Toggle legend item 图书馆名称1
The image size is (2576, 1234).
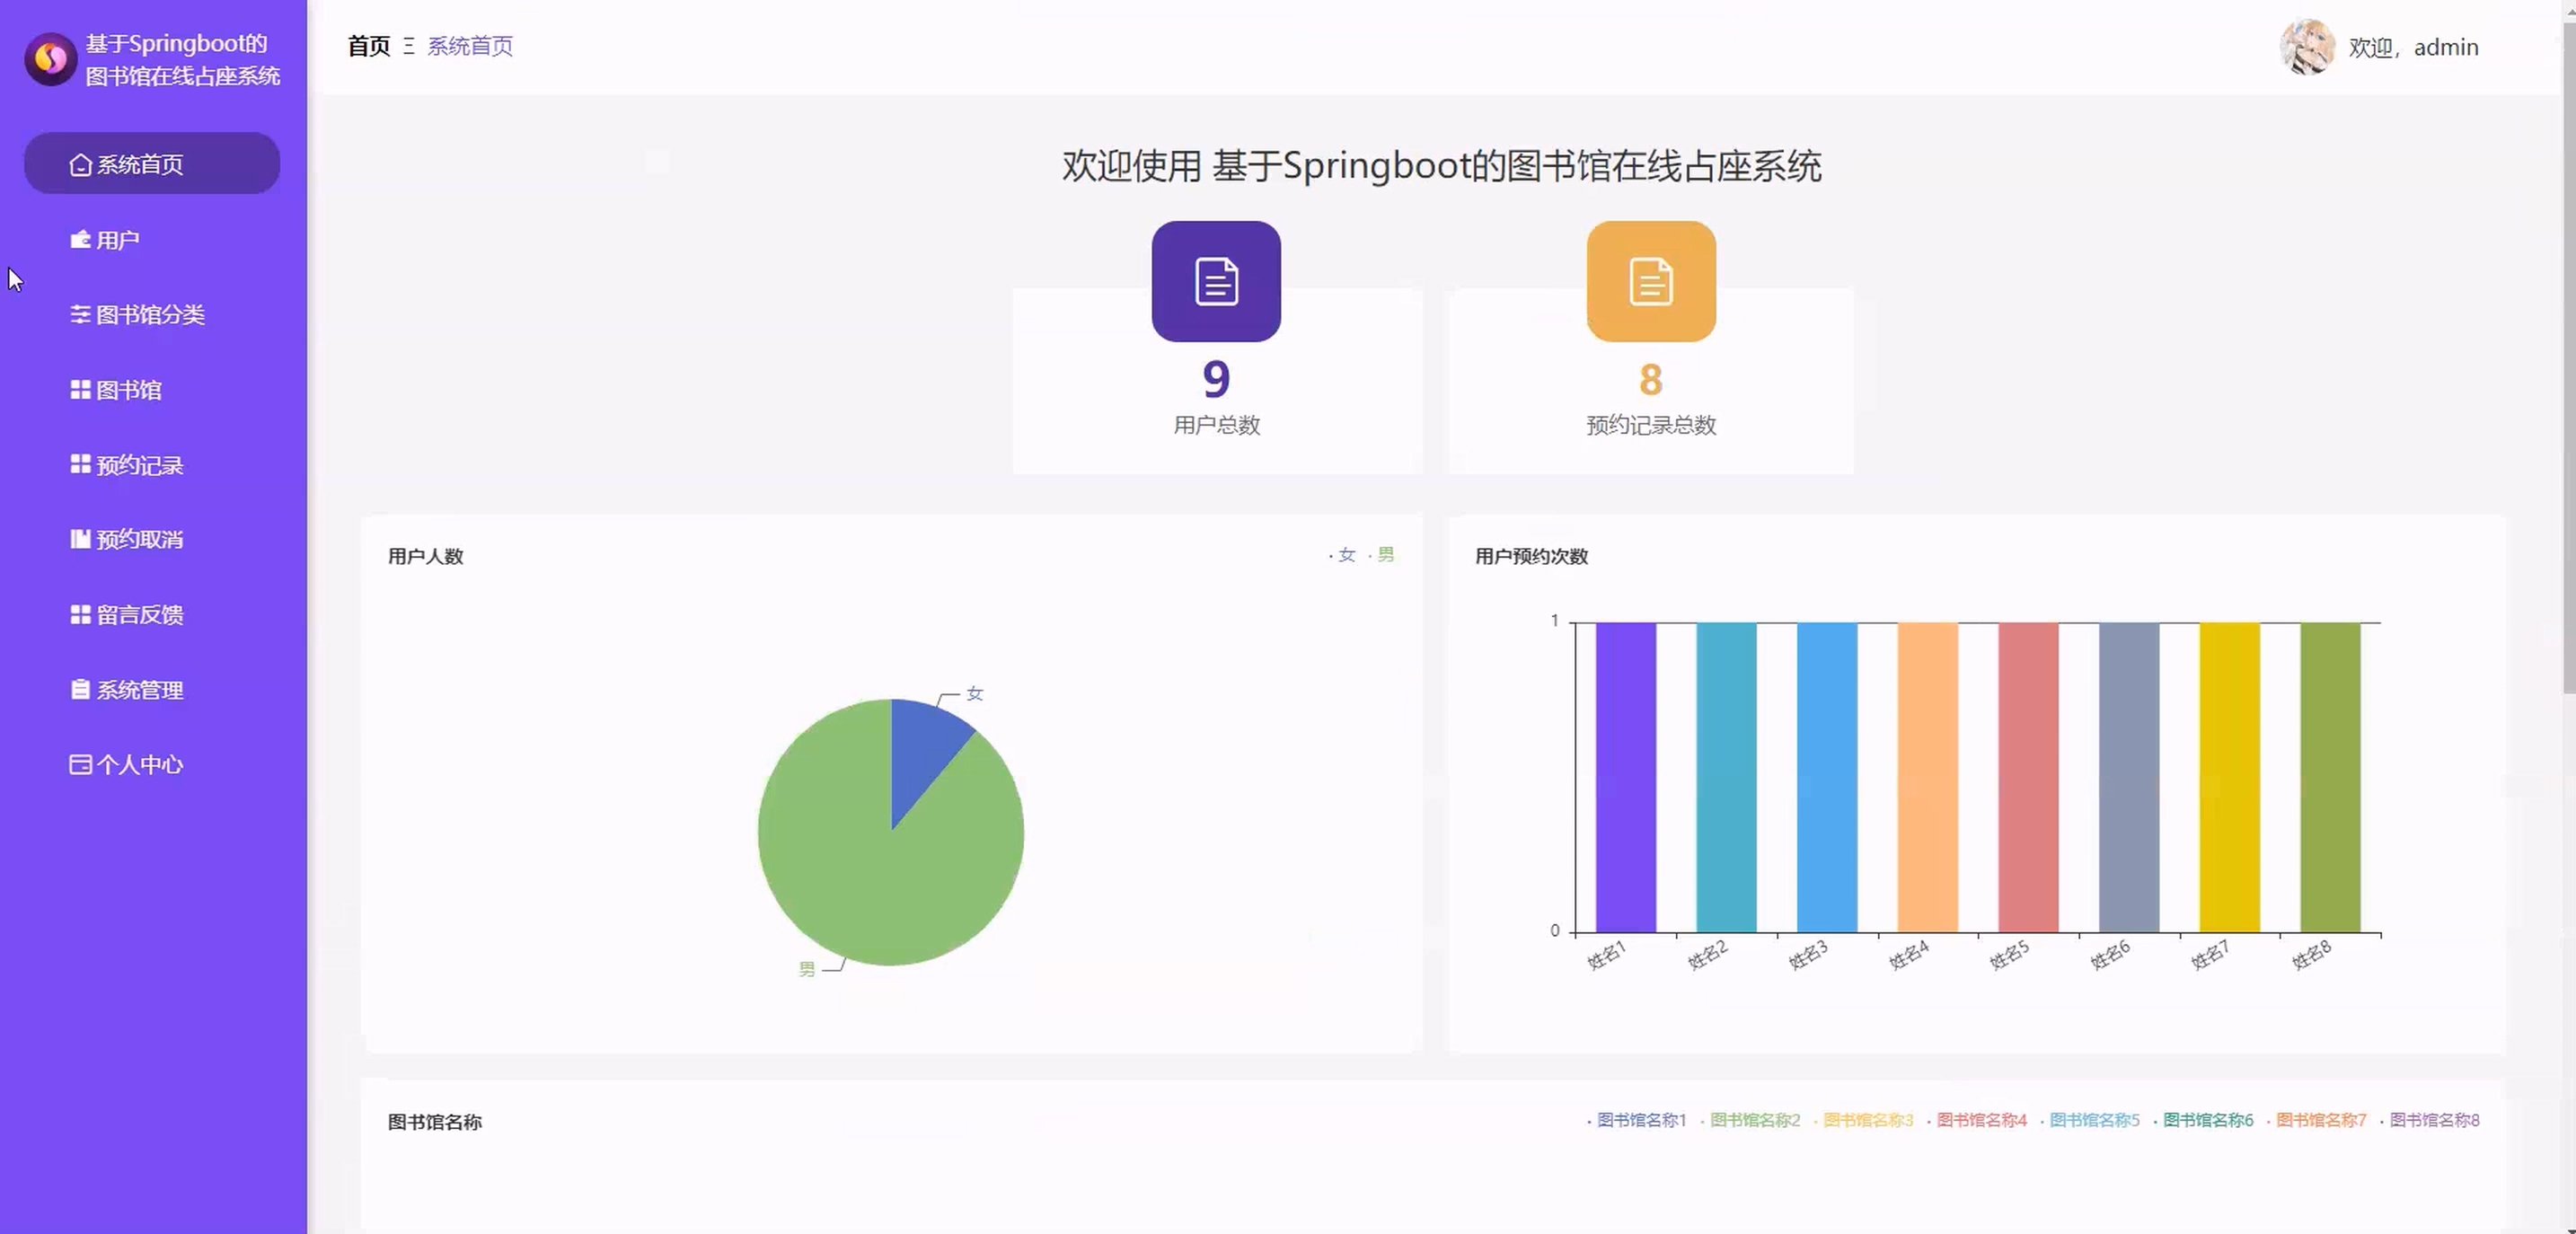point(1640,1120)
